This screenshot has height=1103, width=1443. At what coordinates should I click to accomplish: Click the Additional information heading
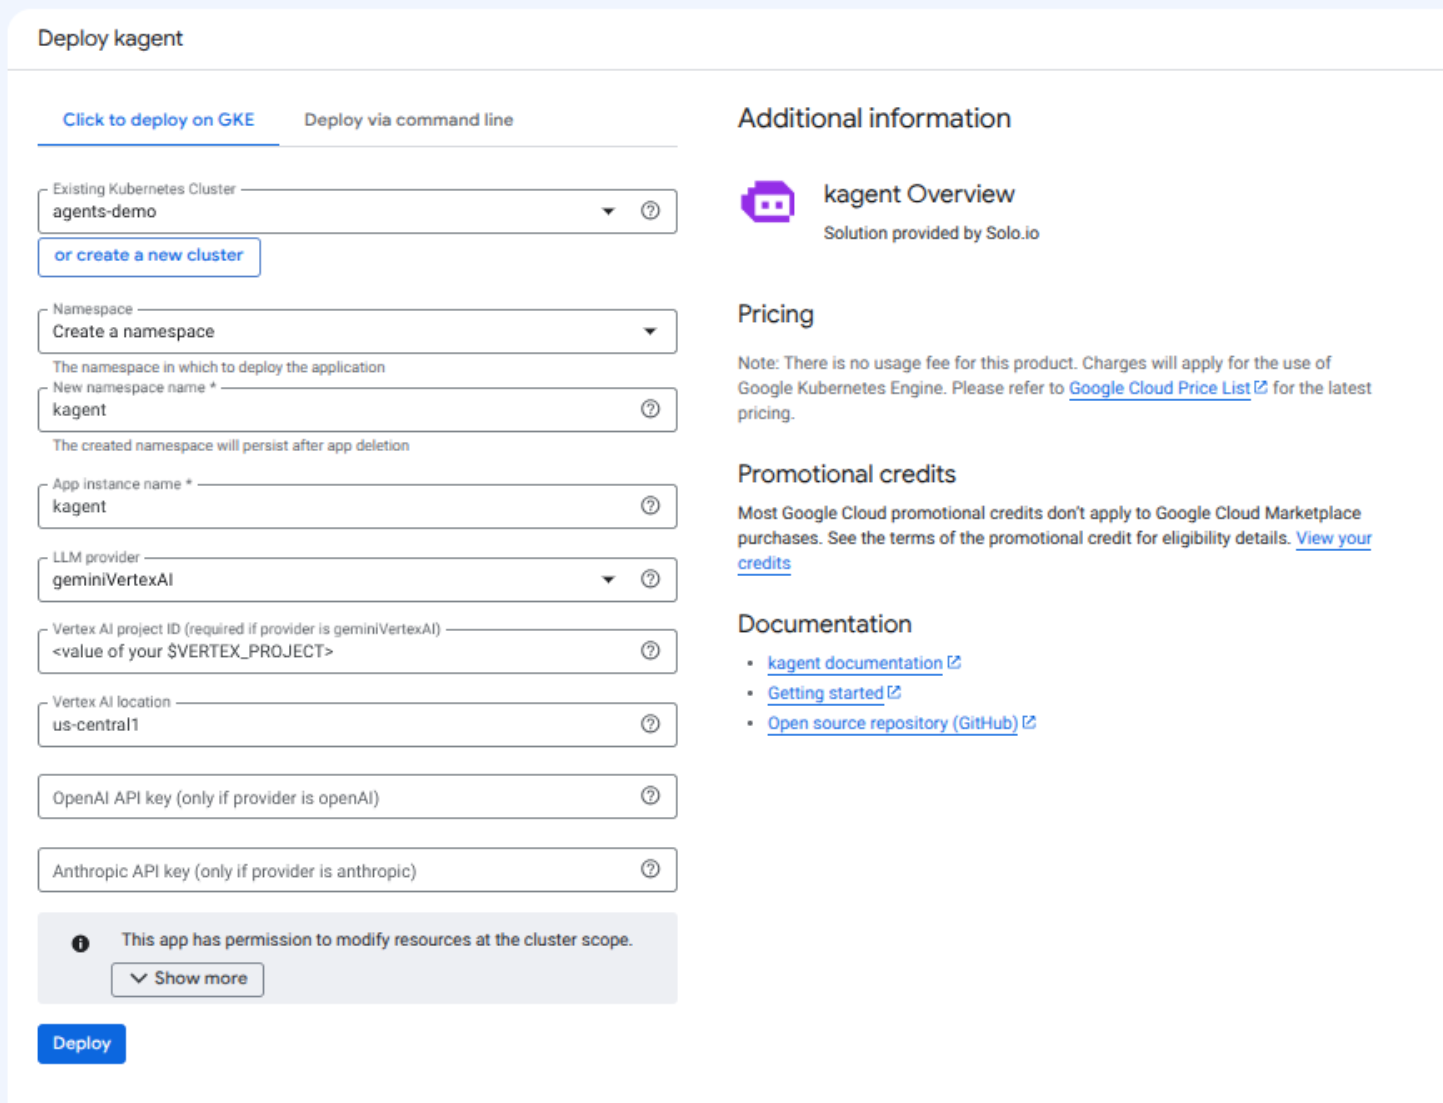[x=874, y=118]
